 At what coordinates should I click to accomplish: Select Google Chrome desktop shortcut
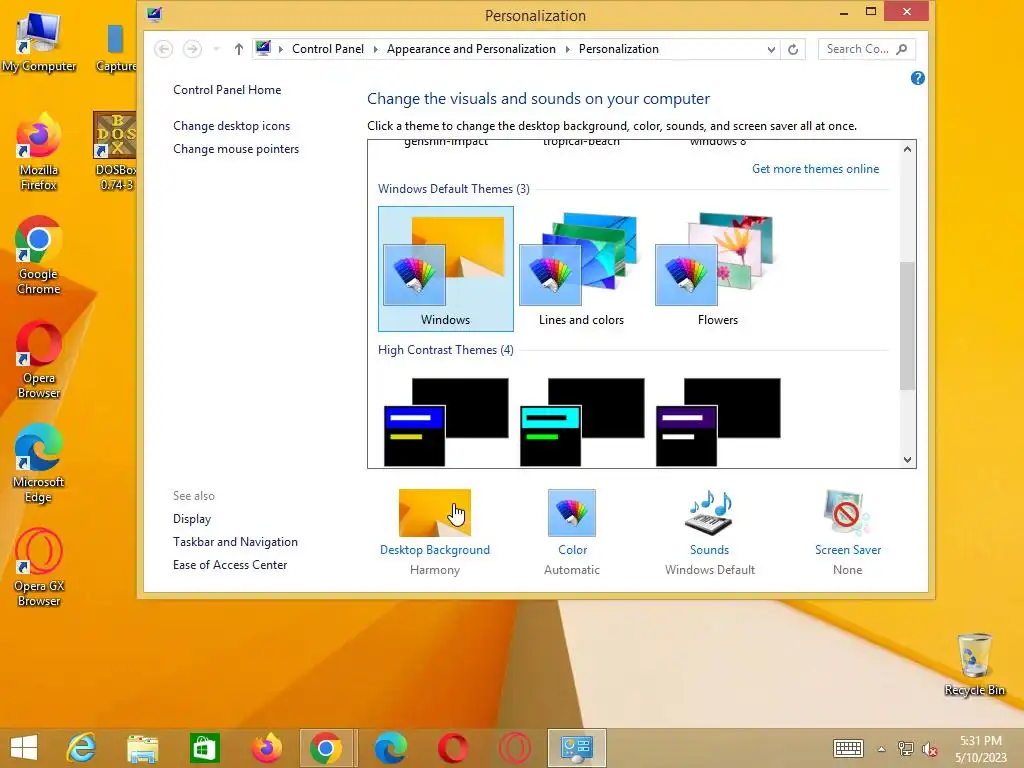coord(39,255)
